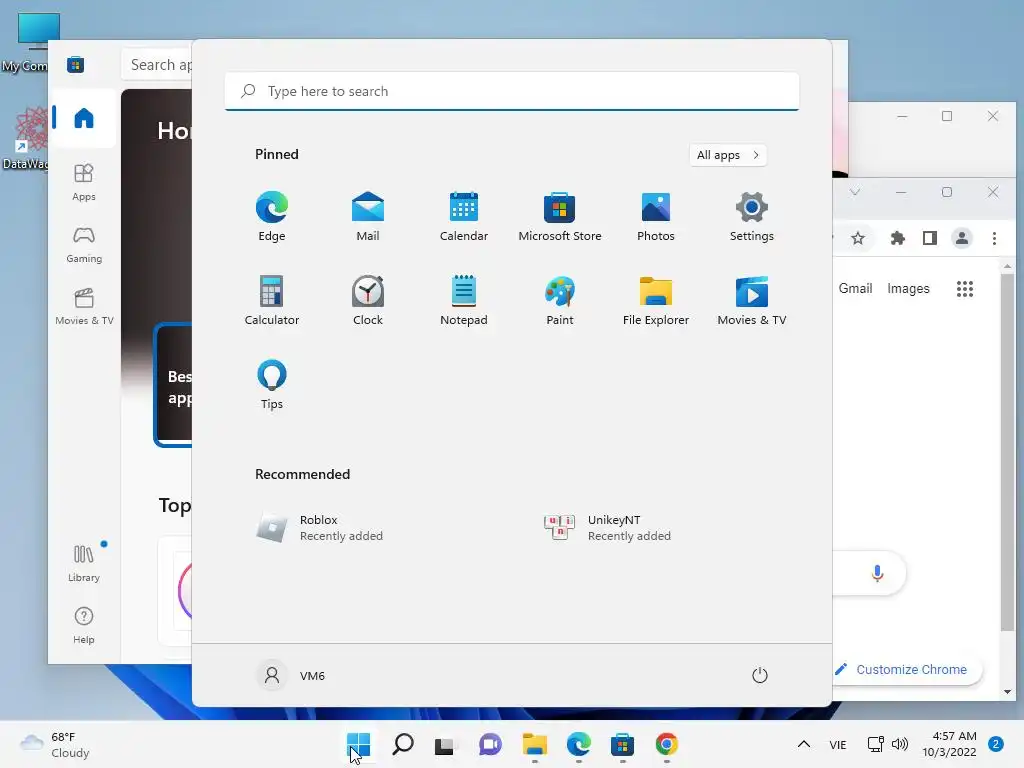Open Settings from pinned apps
The image size is (1024, 768).
tap(752, 217)
